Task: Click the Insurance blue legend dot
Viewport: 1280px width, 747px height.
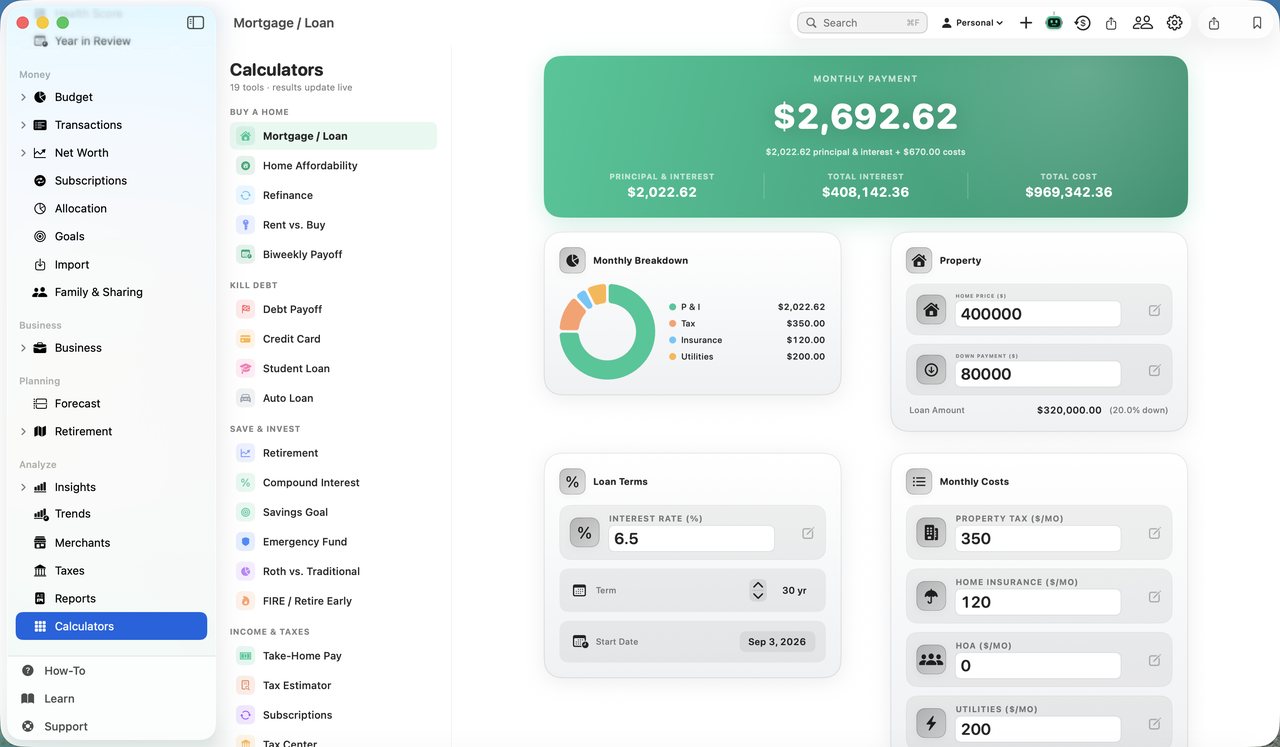Action: pyautogui.click(x=673, y=340)
